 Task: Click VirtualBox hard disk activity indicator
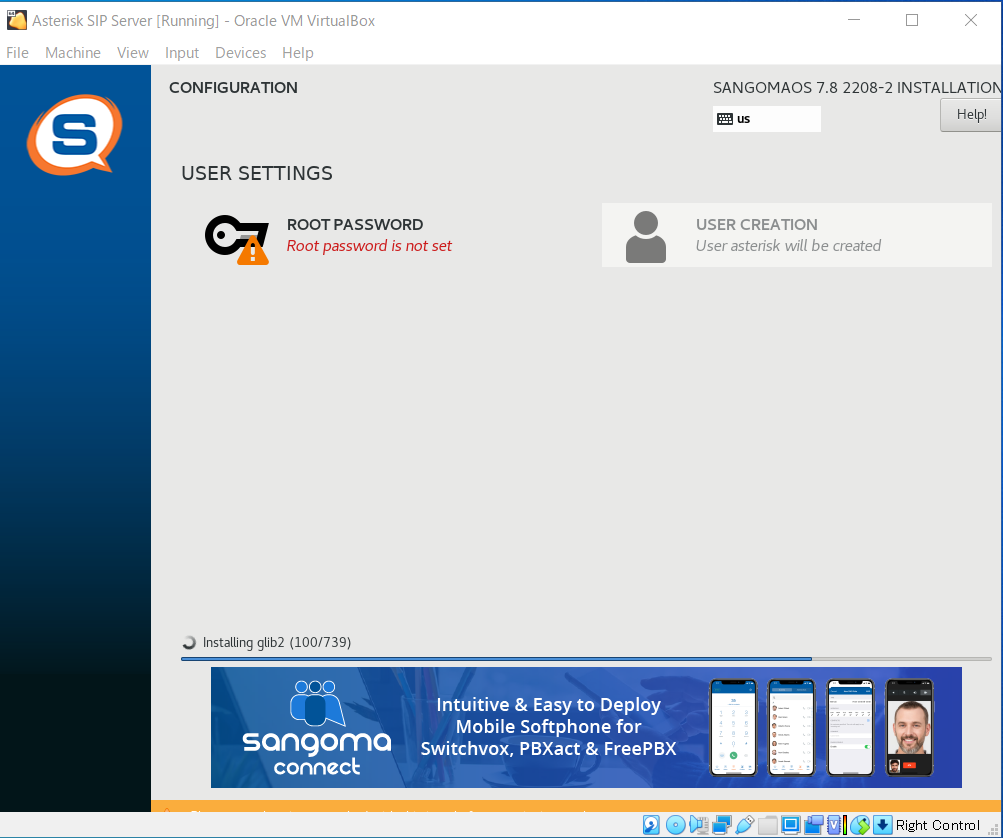pyautogui.click(x=651, y=825)
